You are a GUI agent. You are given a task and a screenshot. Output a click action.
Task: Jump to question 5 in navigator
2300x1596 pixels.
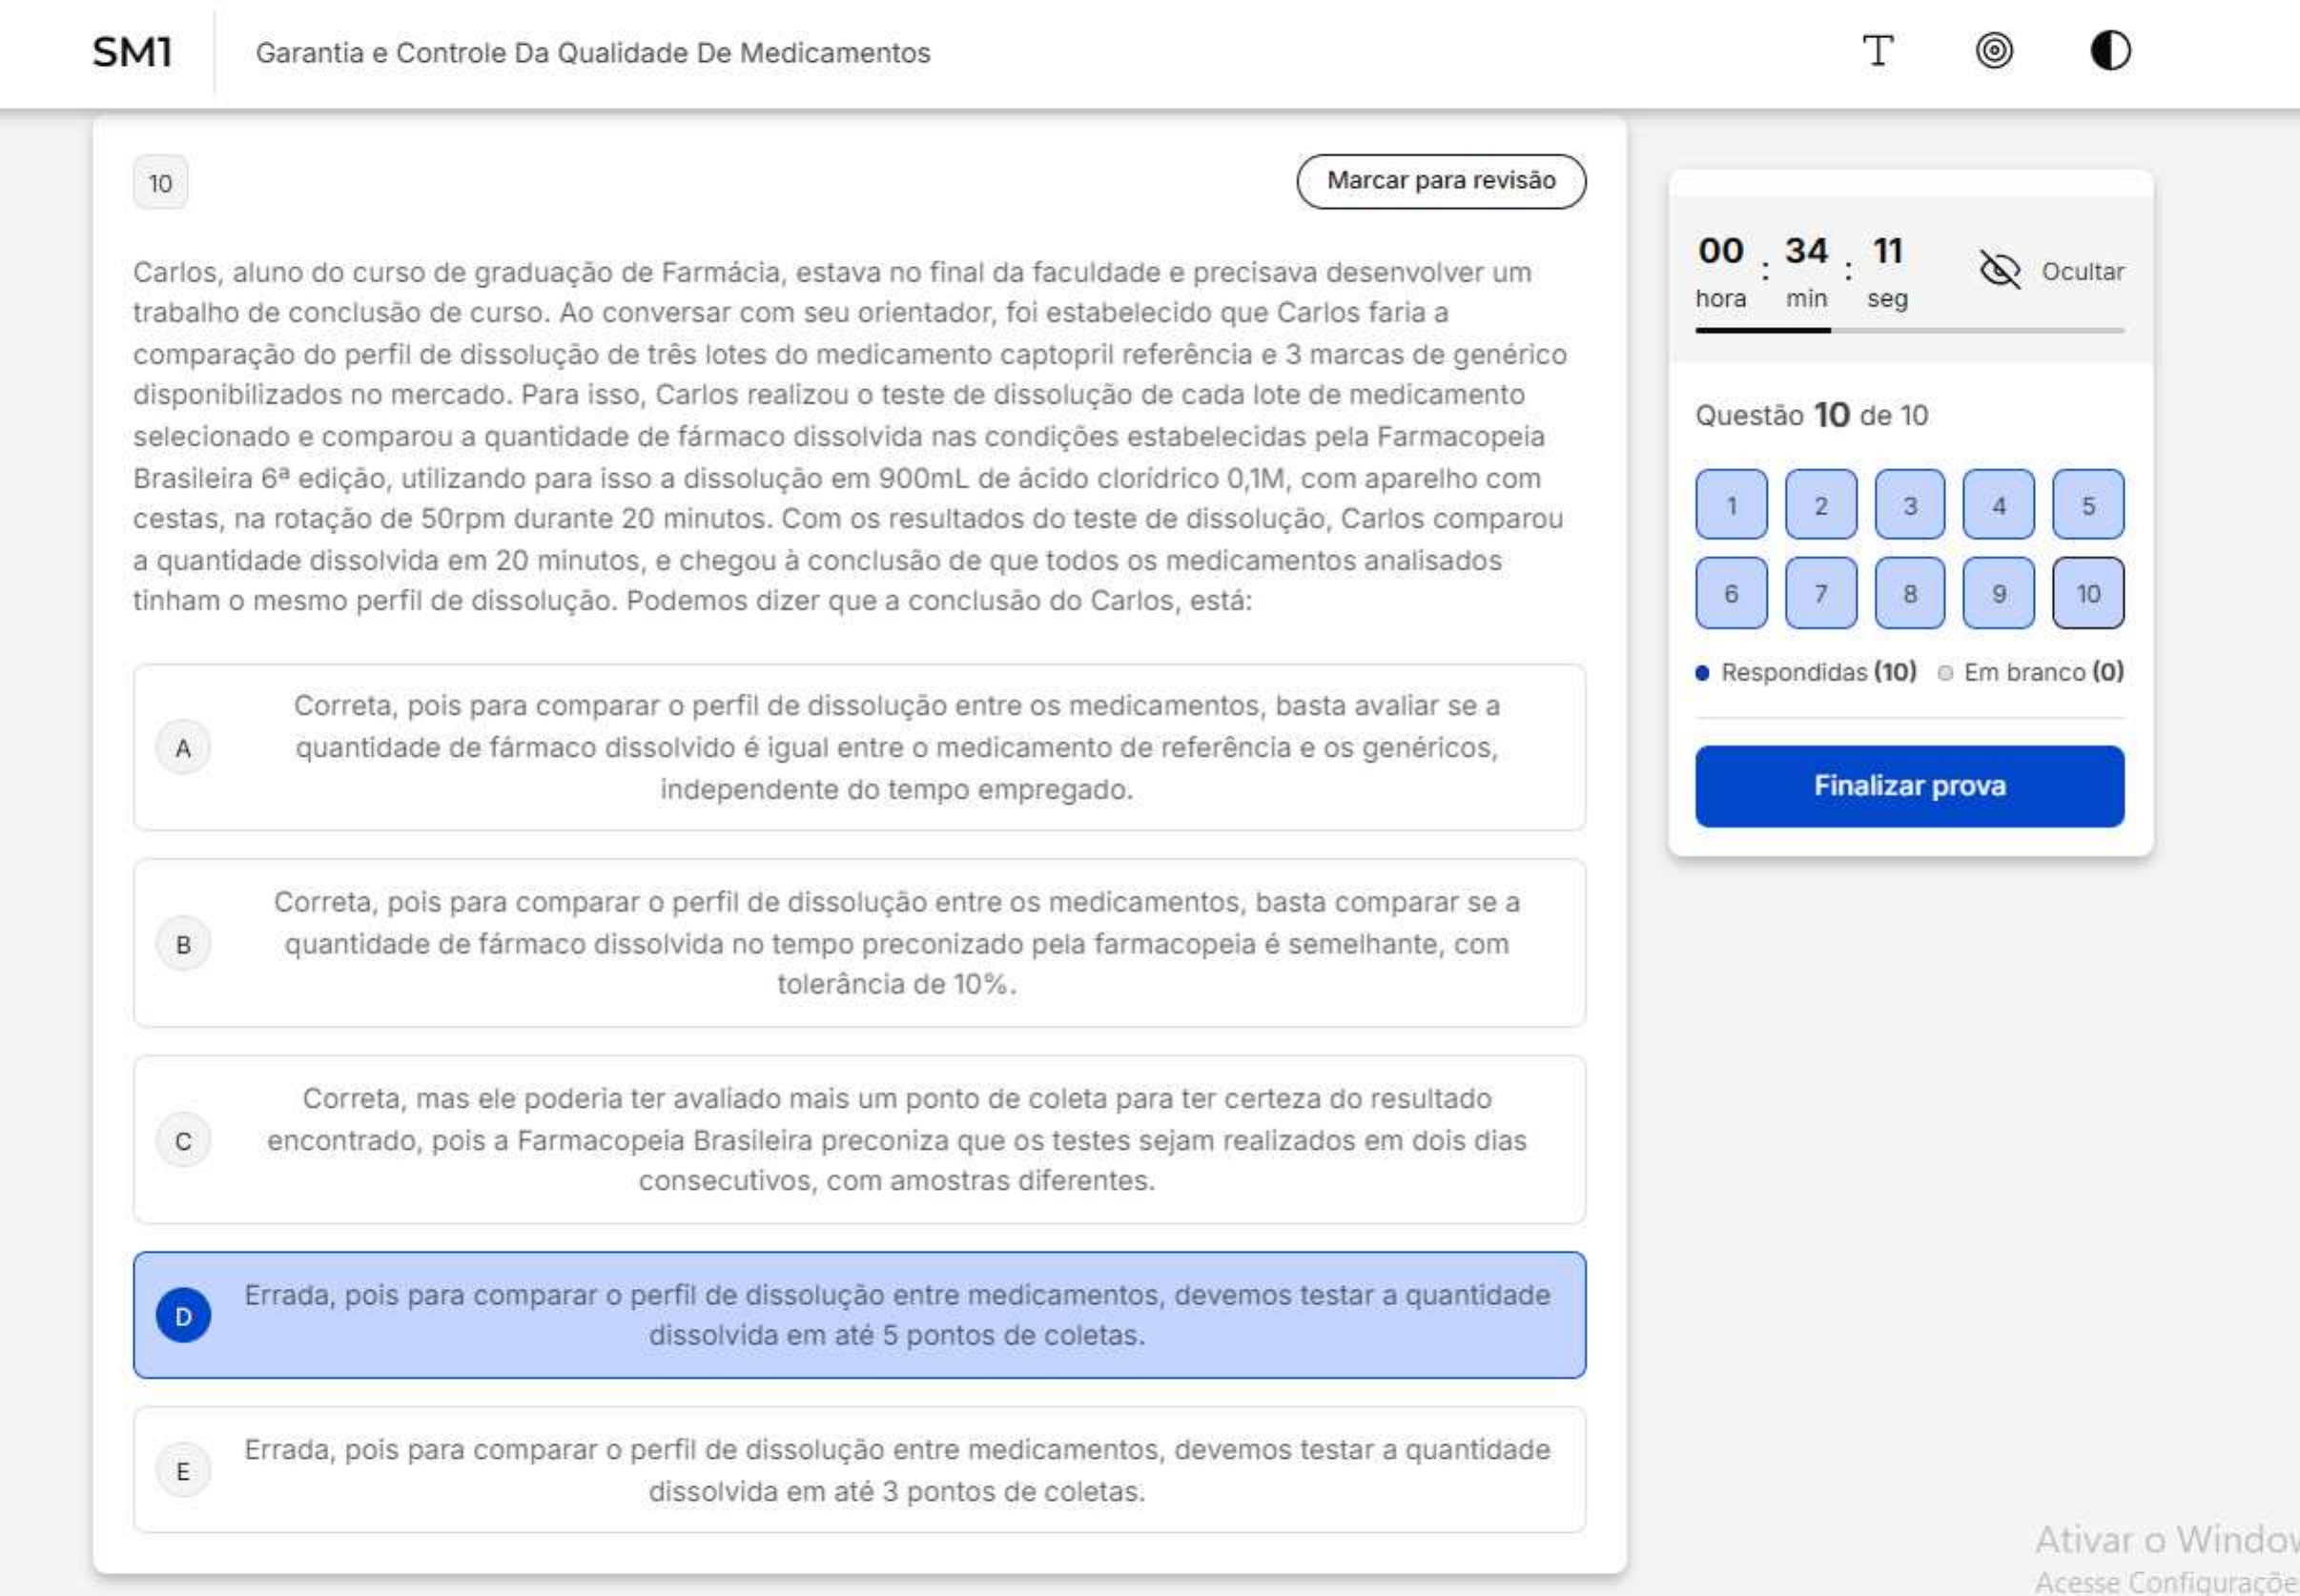tap(2087, 505)
